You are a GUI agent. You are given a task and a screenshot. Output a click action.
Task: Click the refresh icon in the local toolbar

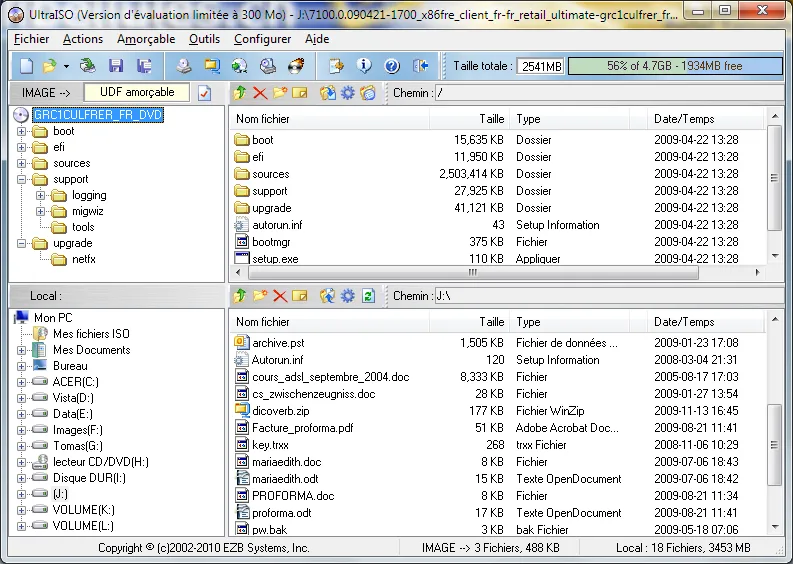point(368,296)
